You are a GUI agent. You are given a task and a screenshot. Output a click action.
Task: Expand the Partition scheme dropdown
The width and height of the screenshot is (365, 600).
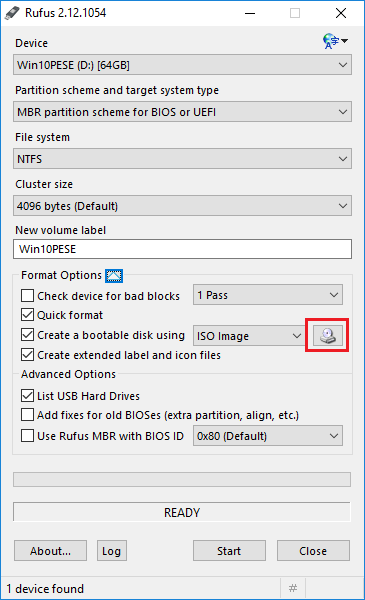click(x=182, y=112)
